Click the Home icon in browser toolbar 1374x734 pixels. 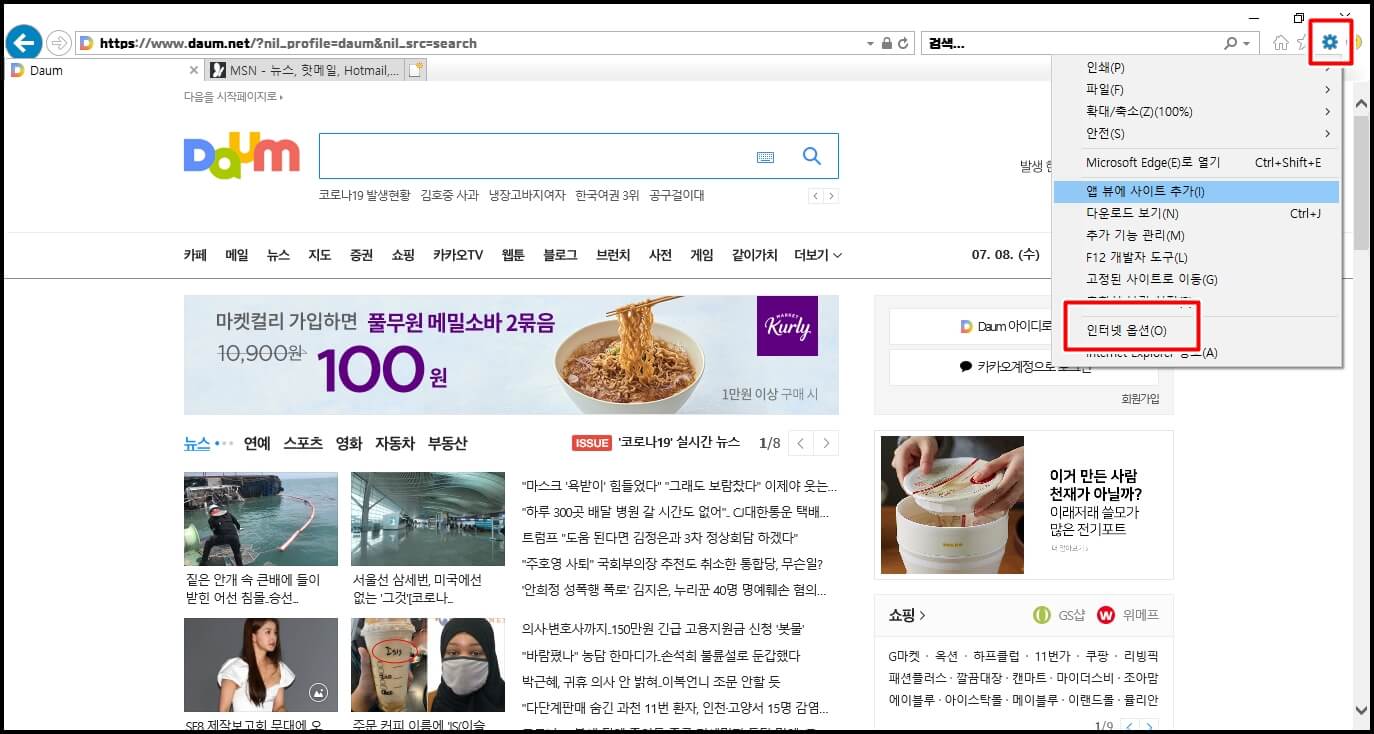(1280, 43)
